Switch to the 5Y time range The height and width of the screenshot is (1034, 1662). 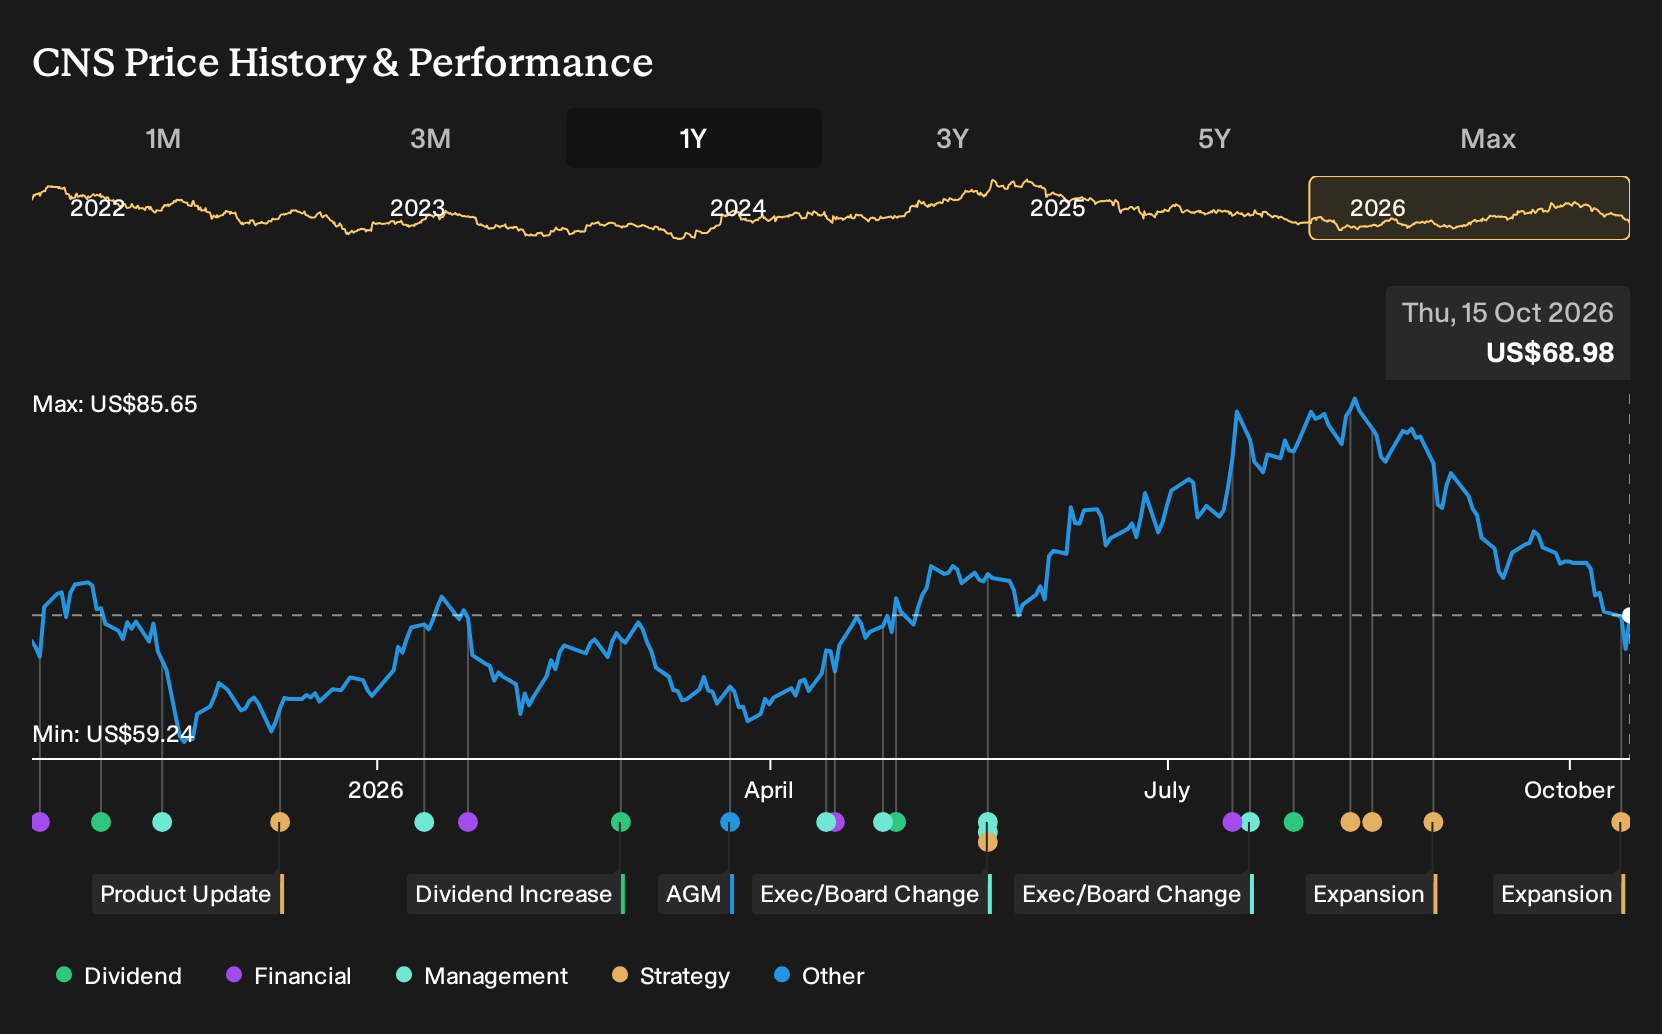[x=1214, y=138]
